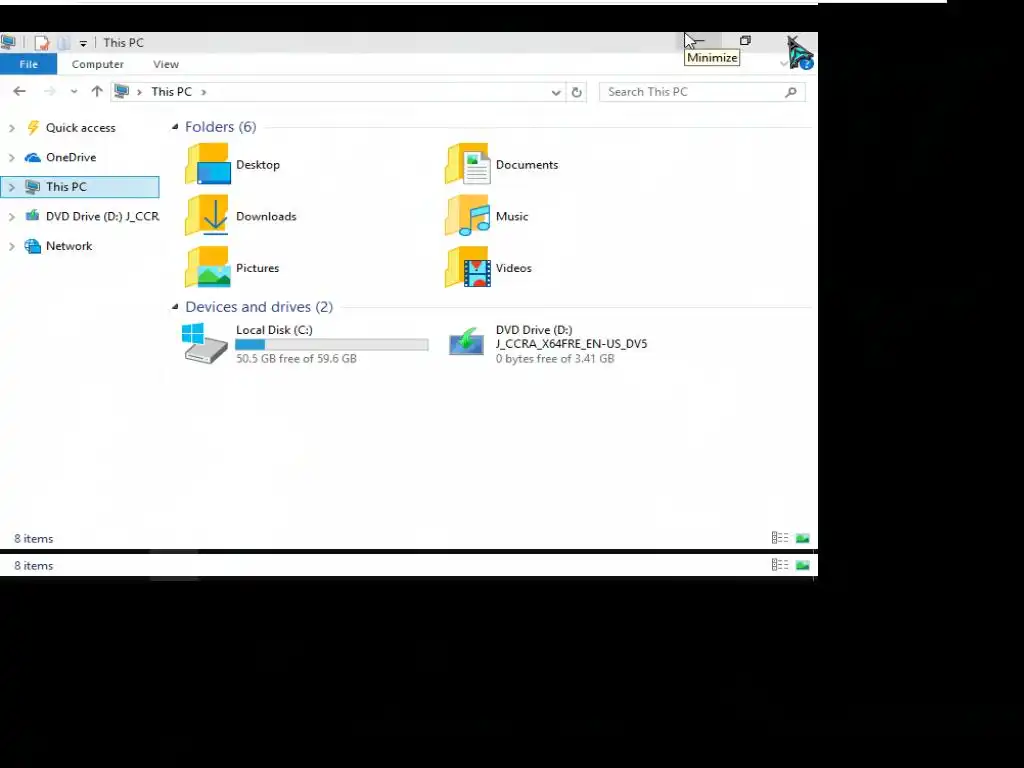Open the Downloads folder icon
The image size is (1024, 768).
click(x=208, y=216)
